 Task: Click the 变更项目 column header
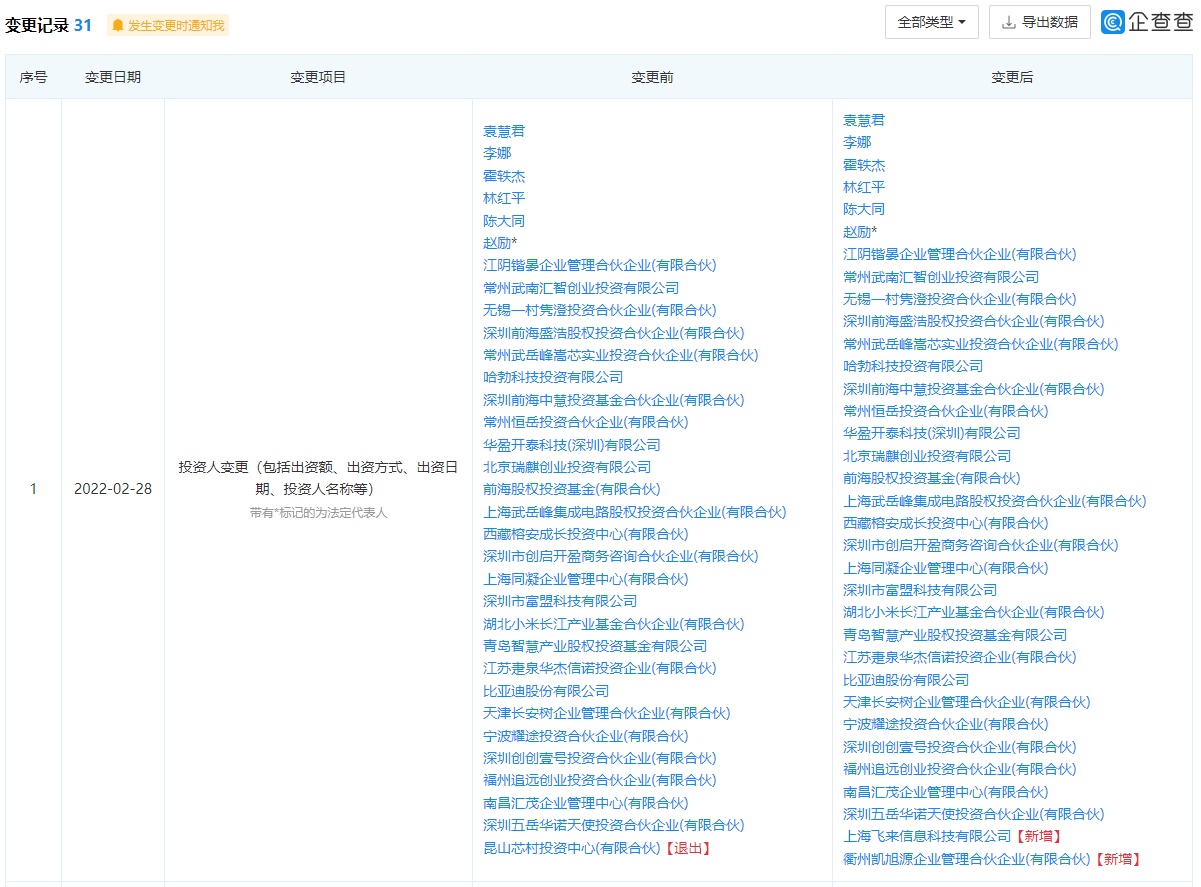[x=318, y=77]
